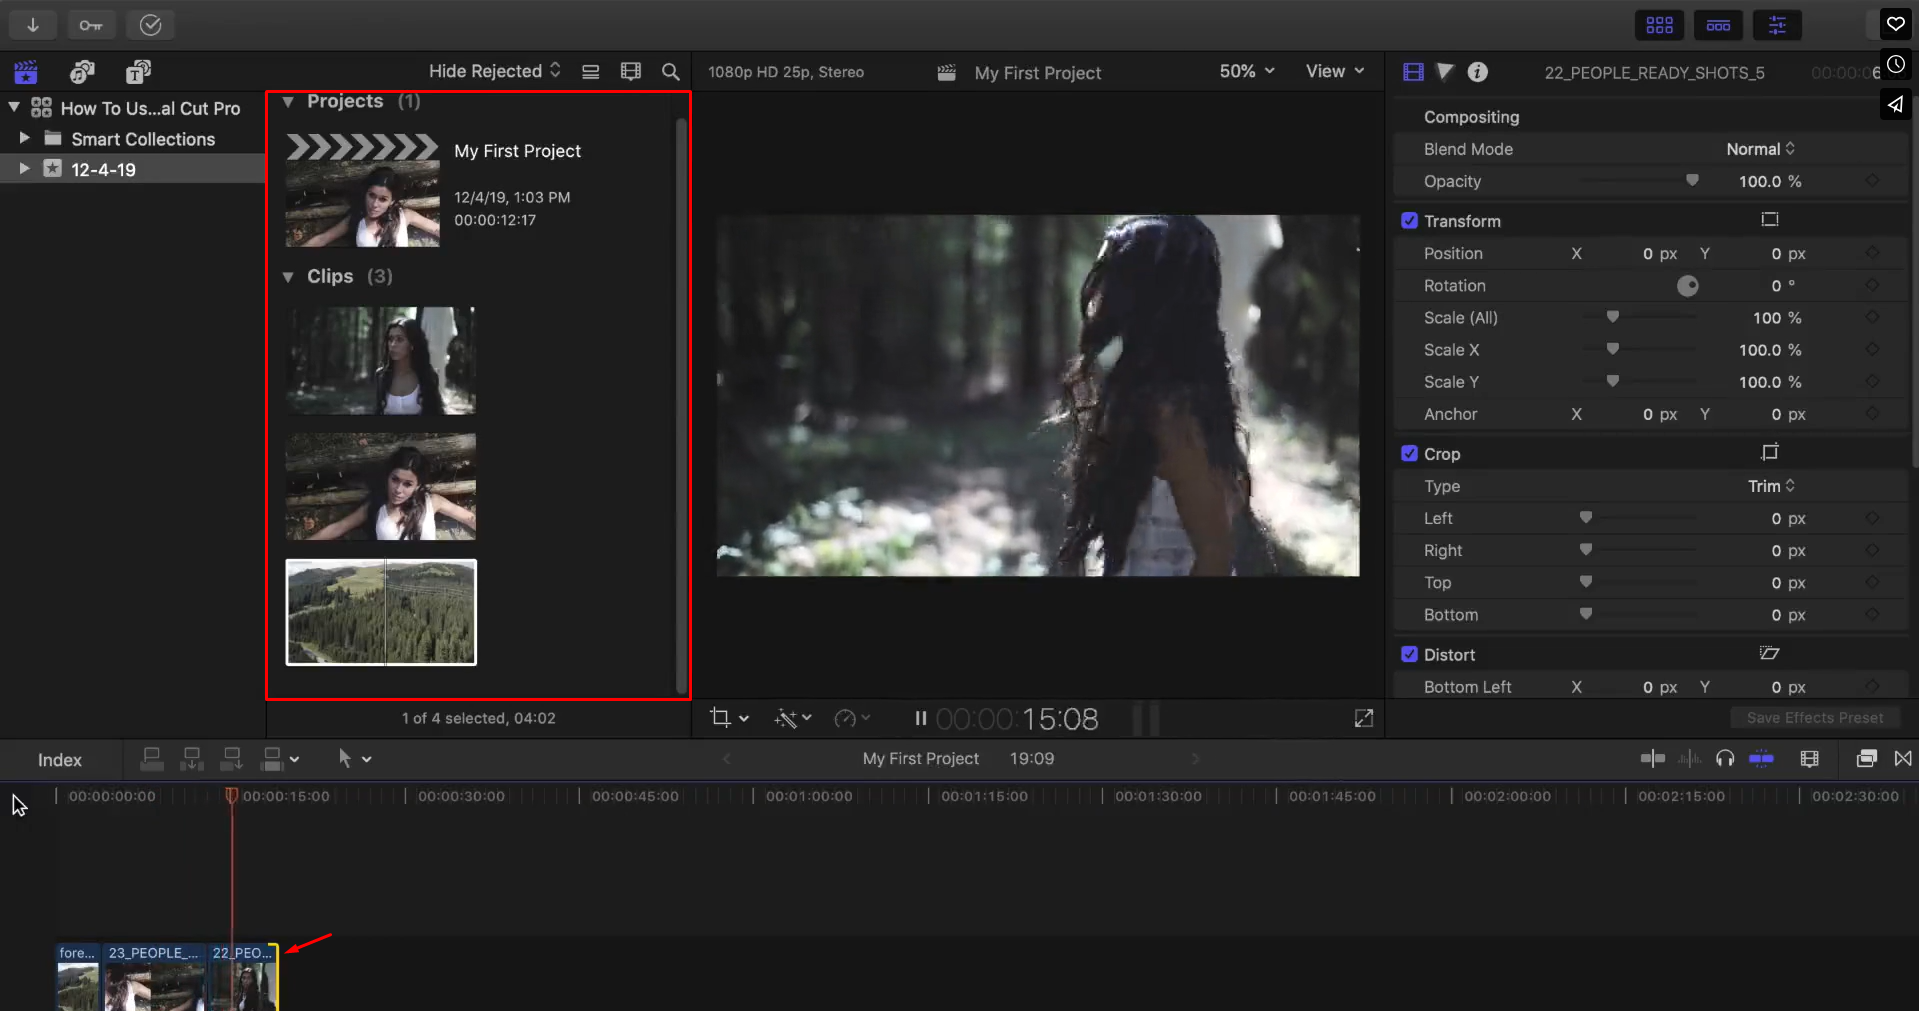This screenshot has height=1011, width=1919.
Task: Toggle the timeline snapping icon
Action: click(1761, 759)
